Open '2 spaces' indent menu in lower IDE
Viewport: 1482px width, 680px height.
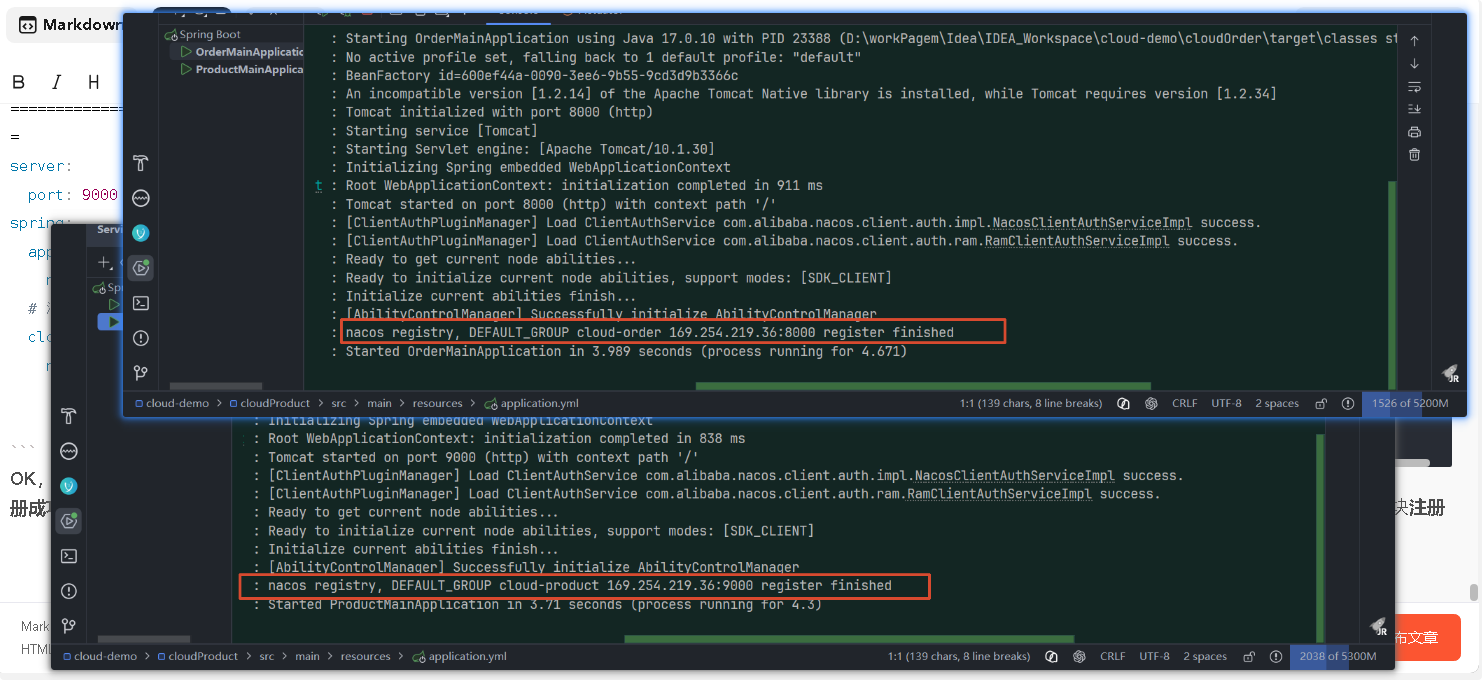(x=1205, y=657)
